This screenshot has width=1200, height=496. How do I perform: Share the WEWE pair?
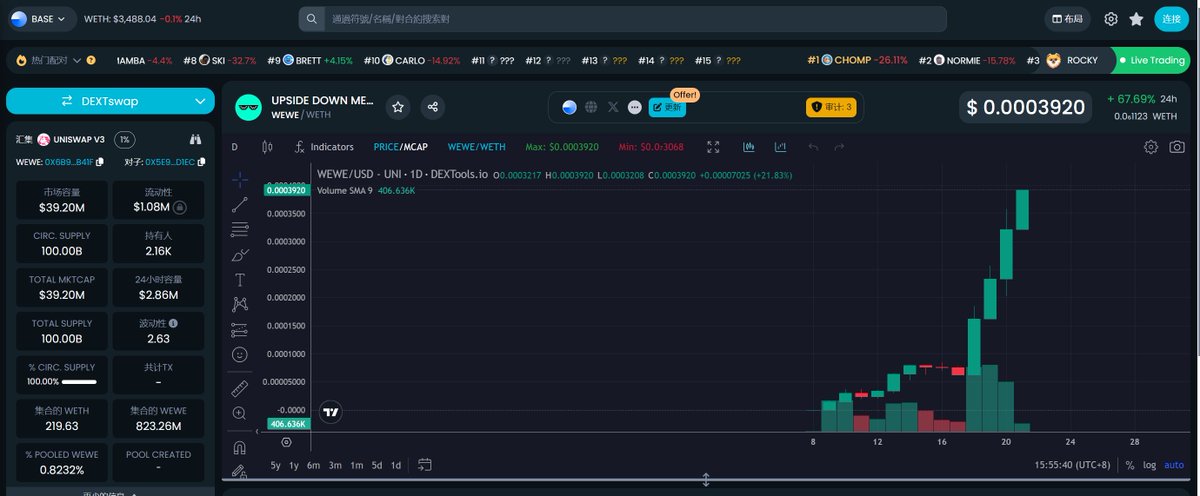point(432,107)
